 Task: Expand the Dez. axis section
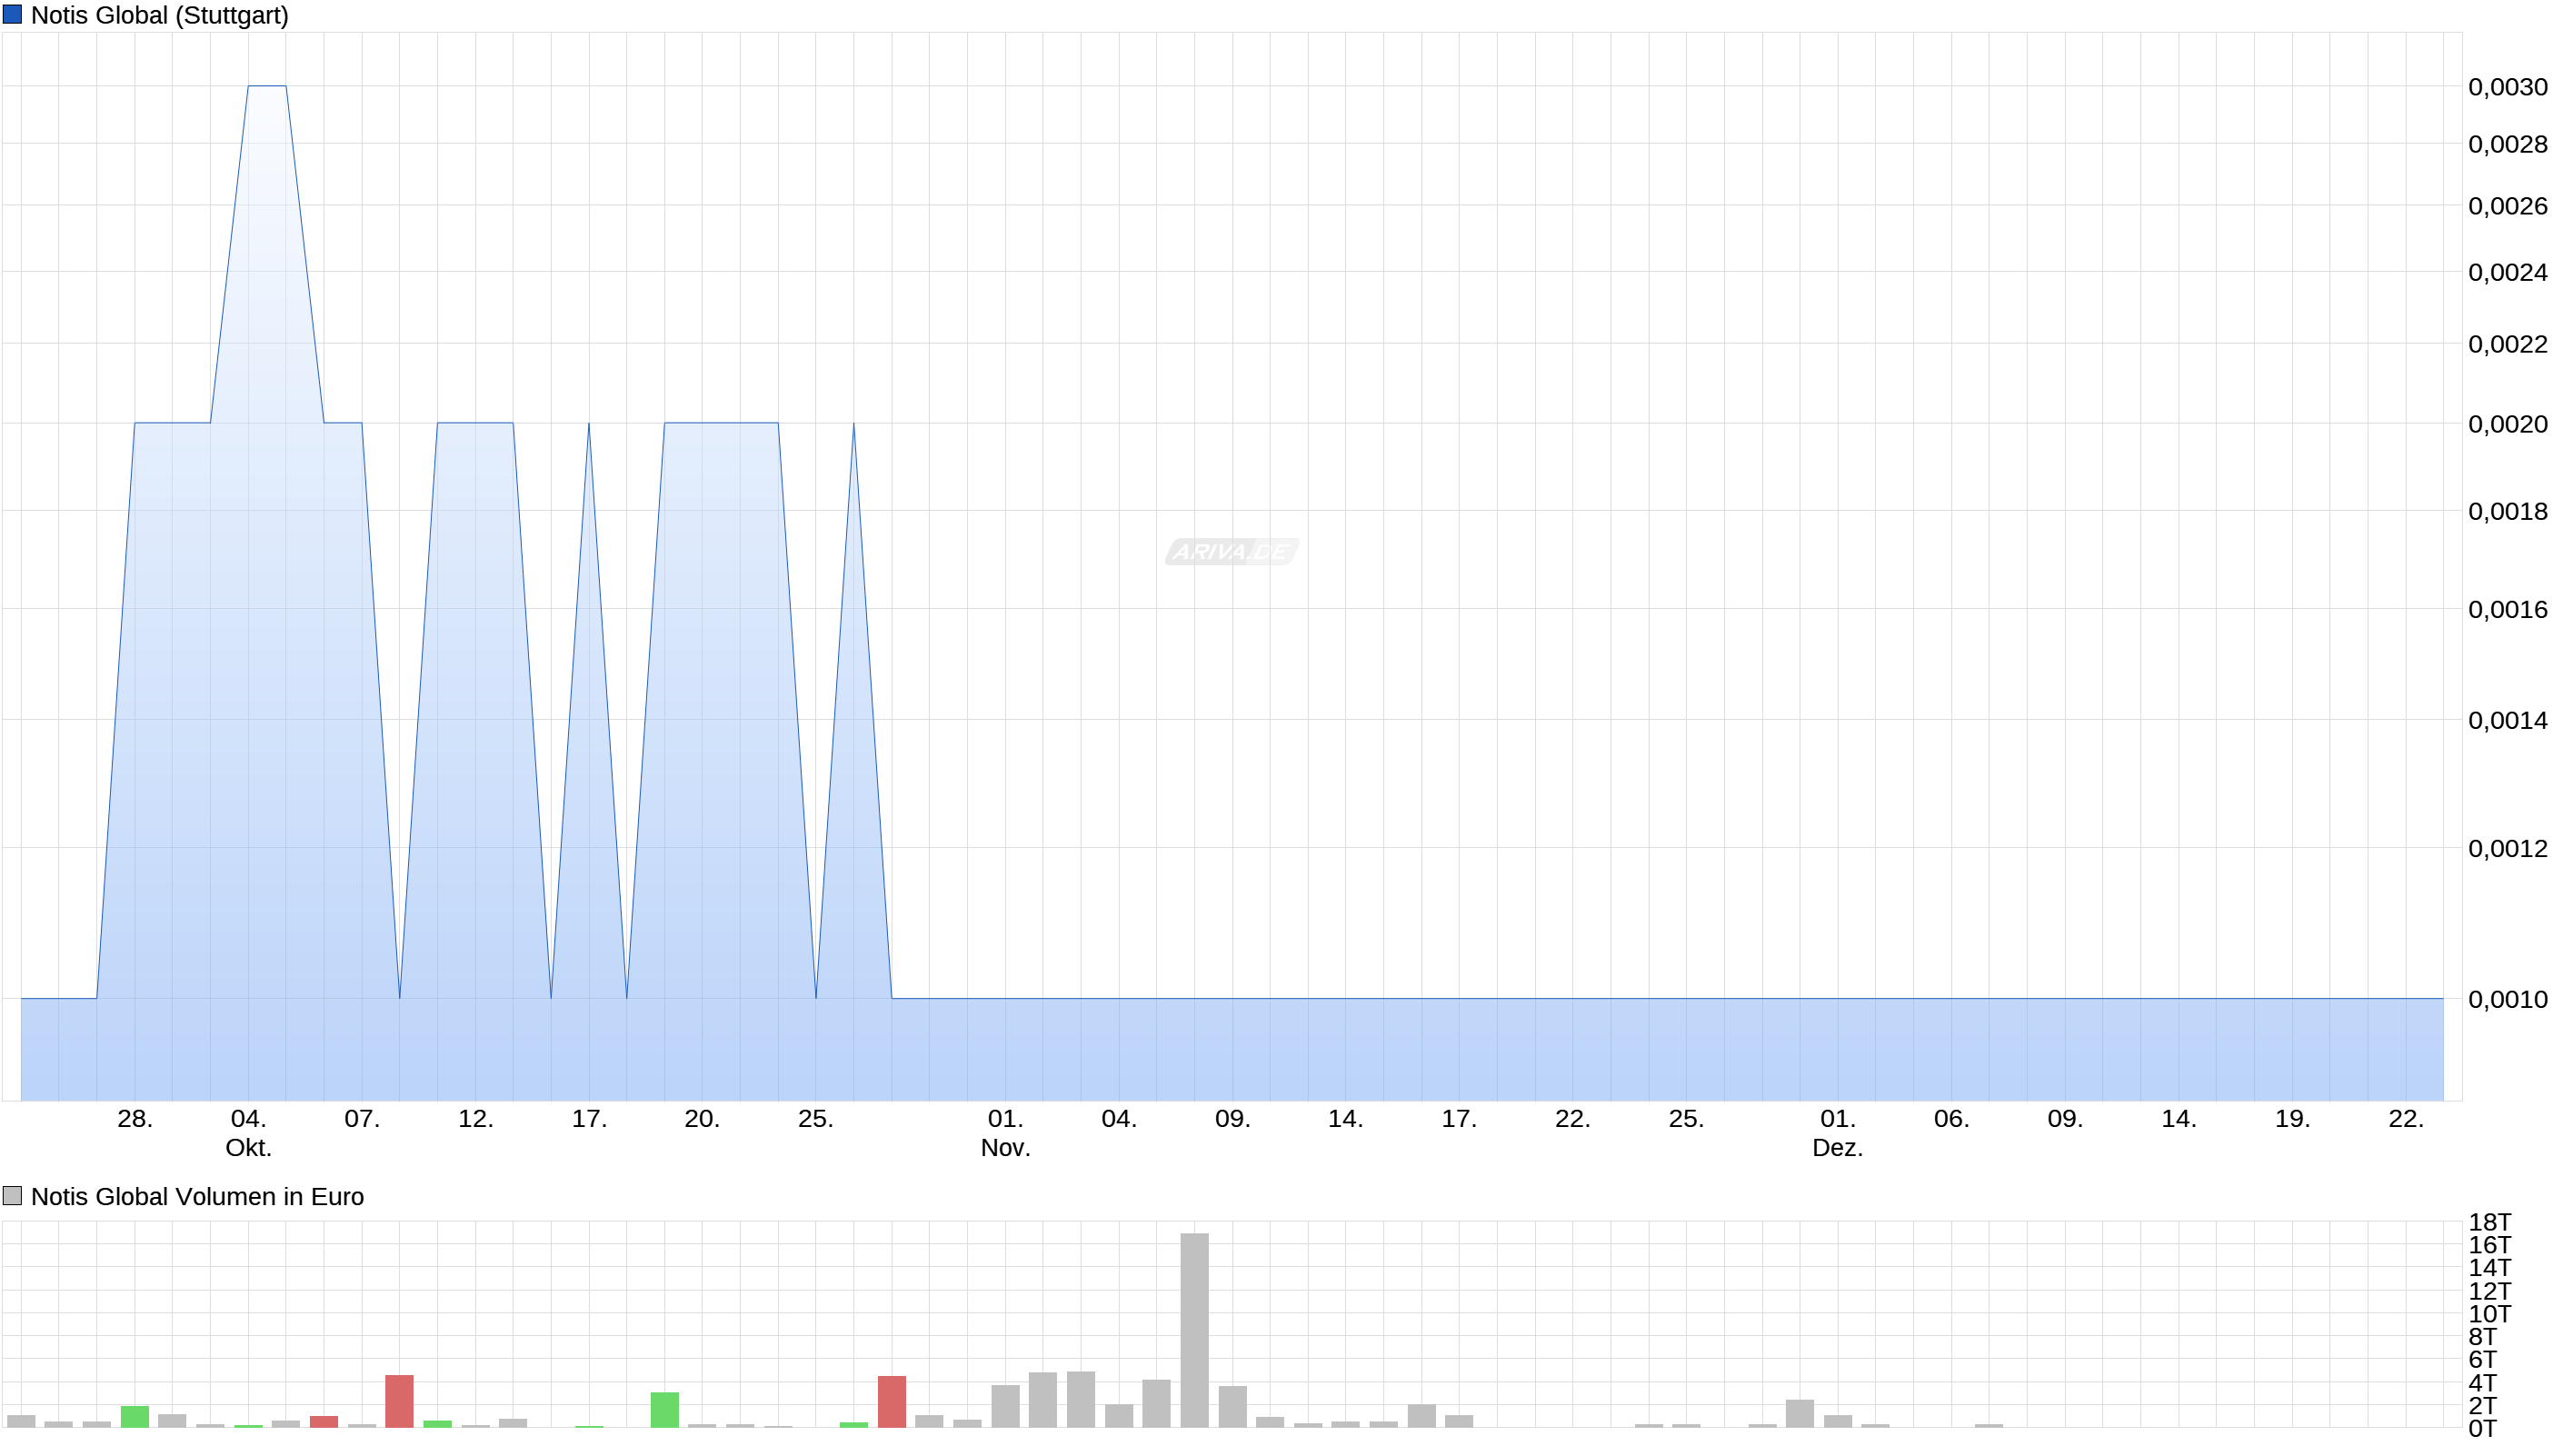point(1838,1149)
